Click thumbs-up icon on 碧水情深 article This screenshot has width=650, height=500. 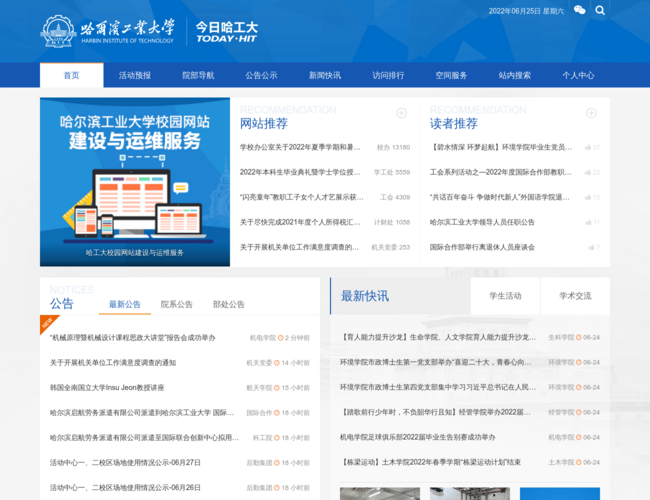point(589,147)
